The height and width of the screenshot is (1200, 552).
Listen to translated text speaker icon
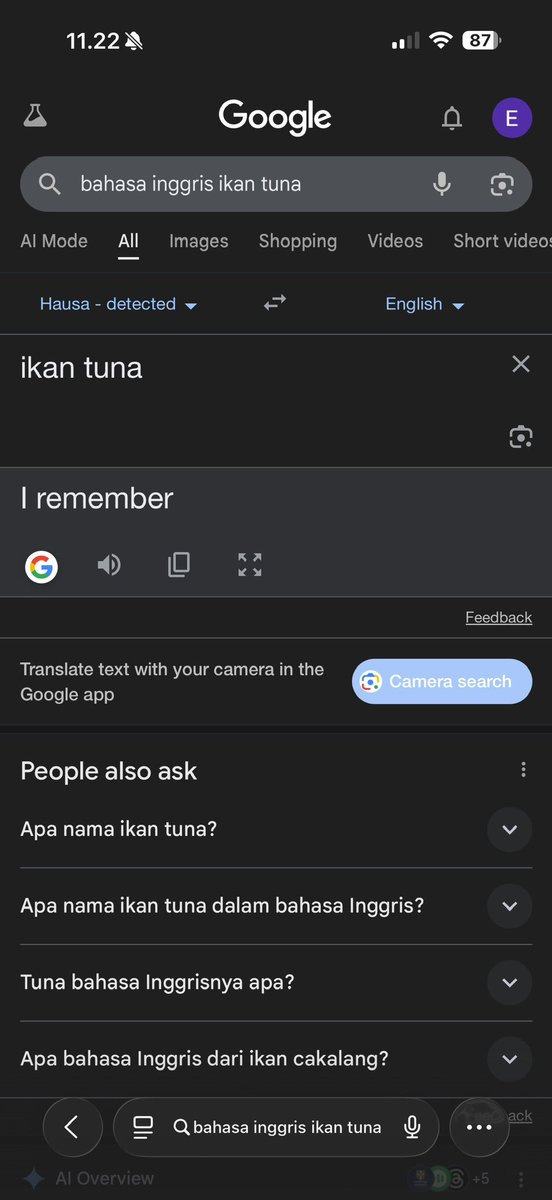[x=109, y=565]
